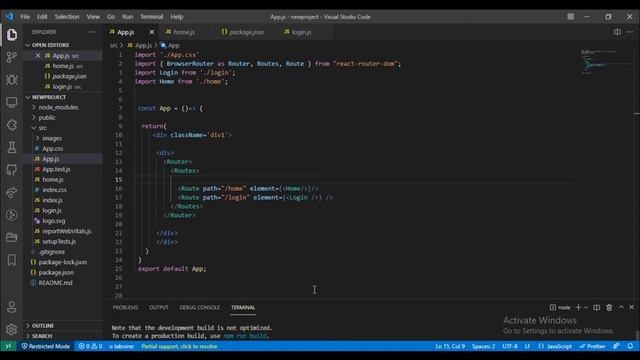The image size is (640, 360).
Task: Close App.js in Open Editors list
Action: [x=38, y=56]
